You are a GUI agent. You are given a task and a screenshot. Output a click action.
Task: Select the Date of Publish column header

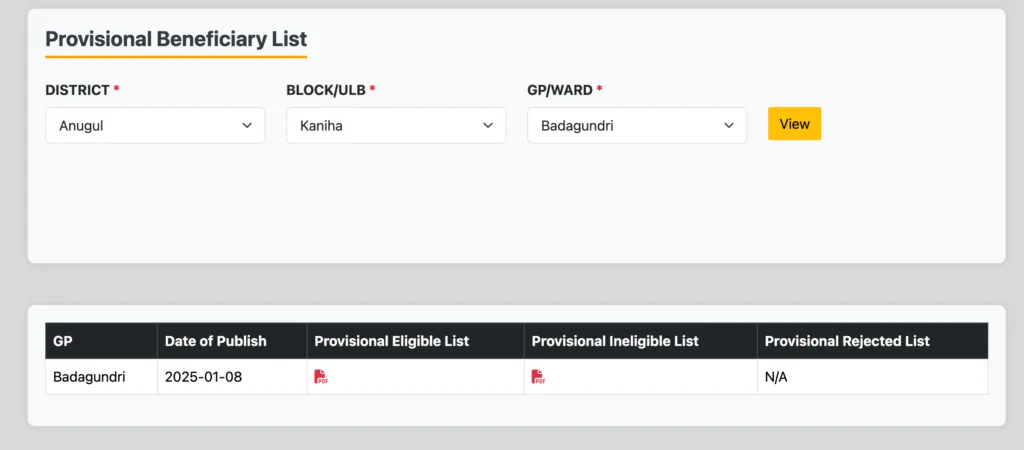(216, 341)
